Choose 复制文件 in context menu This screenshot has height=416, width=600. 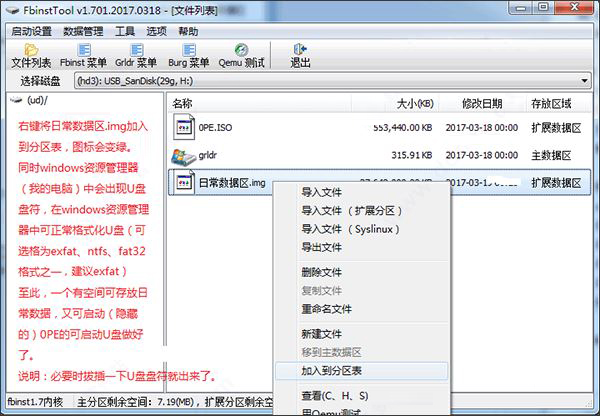click(x=362, y=291)
